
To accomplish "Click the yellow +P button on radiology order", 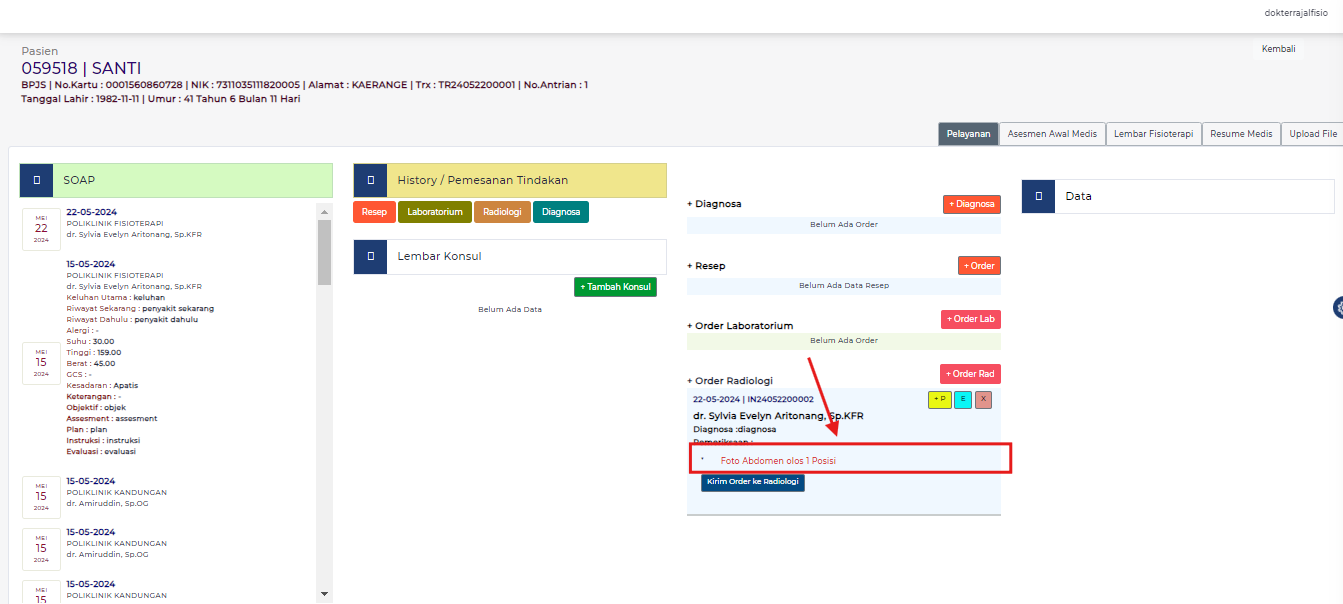I will [939, 399].
